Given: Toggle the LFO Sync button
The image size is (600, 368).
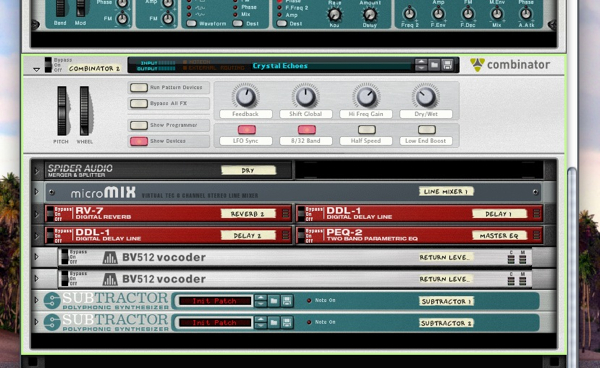Looking at the screenshot, I should pyautogui.click(x=247, y=130).
